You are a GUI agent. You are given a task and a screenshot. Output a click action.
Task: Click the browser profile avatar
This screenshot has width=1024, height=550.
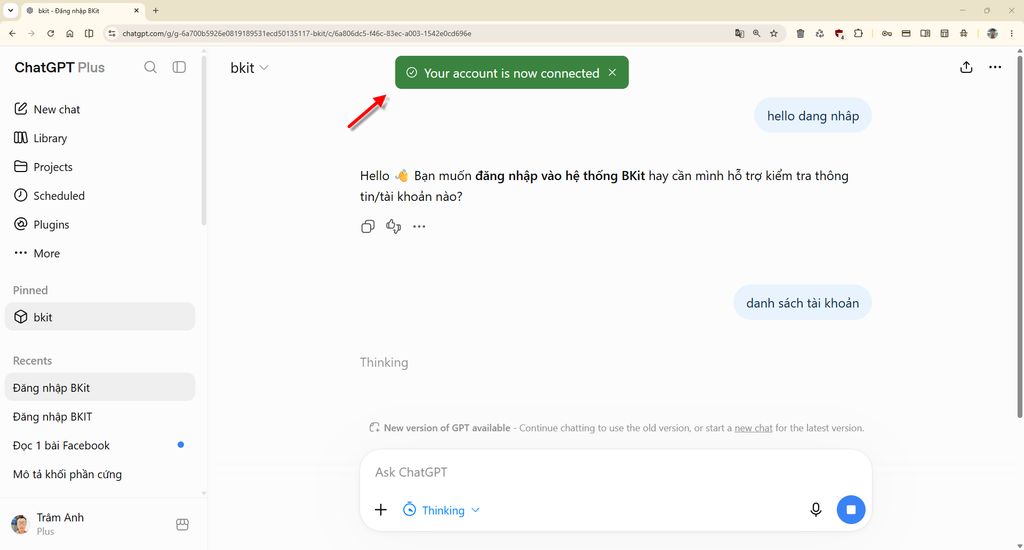tap(992, 33)
